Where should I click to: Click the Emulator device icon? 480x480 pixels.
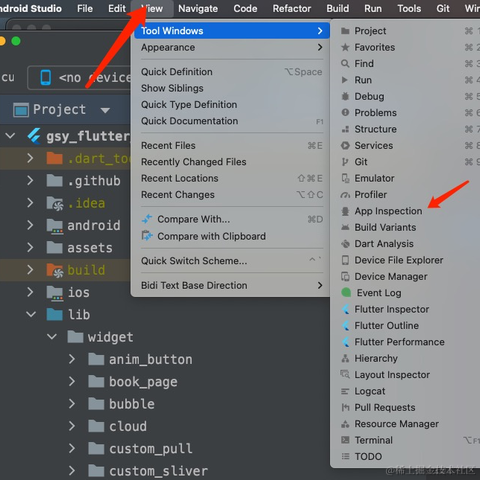[x=345, y=178]
